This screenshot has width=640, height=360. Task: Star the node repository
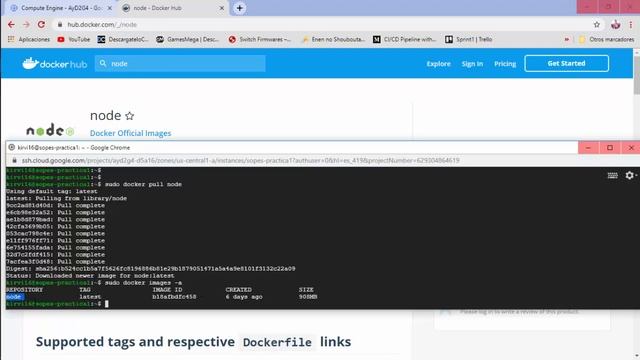(129, 116)
